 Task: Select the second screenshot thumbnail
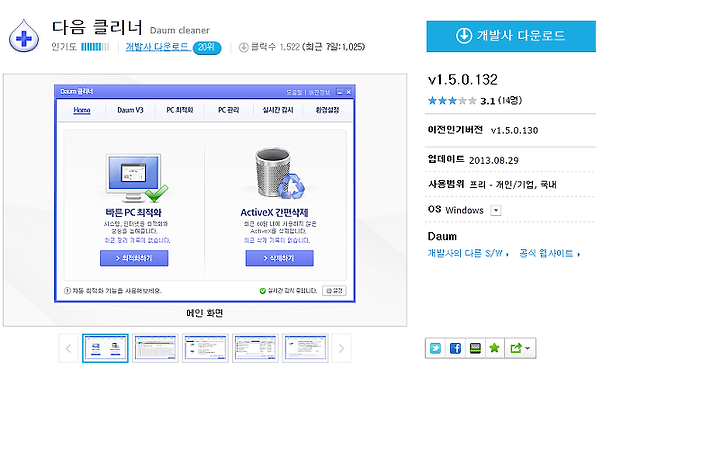point(155,348)
